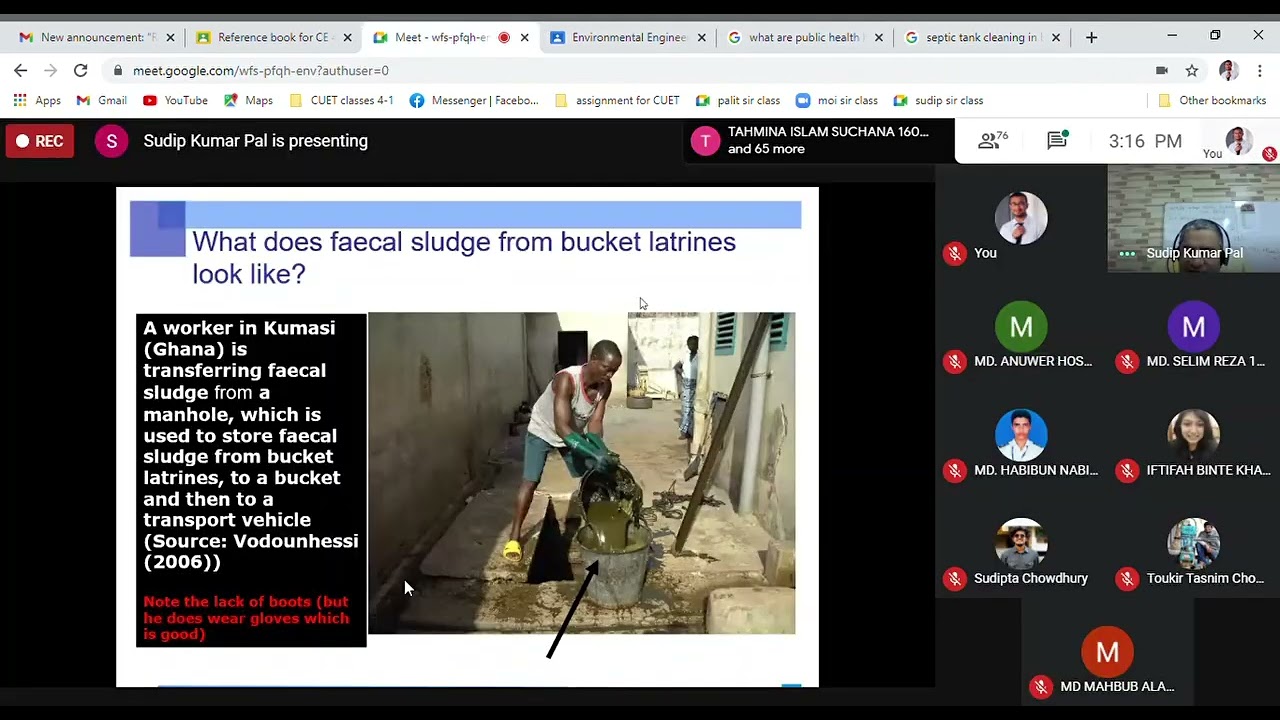Bookmark this page with the star icon
Image resolution: width=1280 pixels, height=720 pixels.
[1192, 70]
